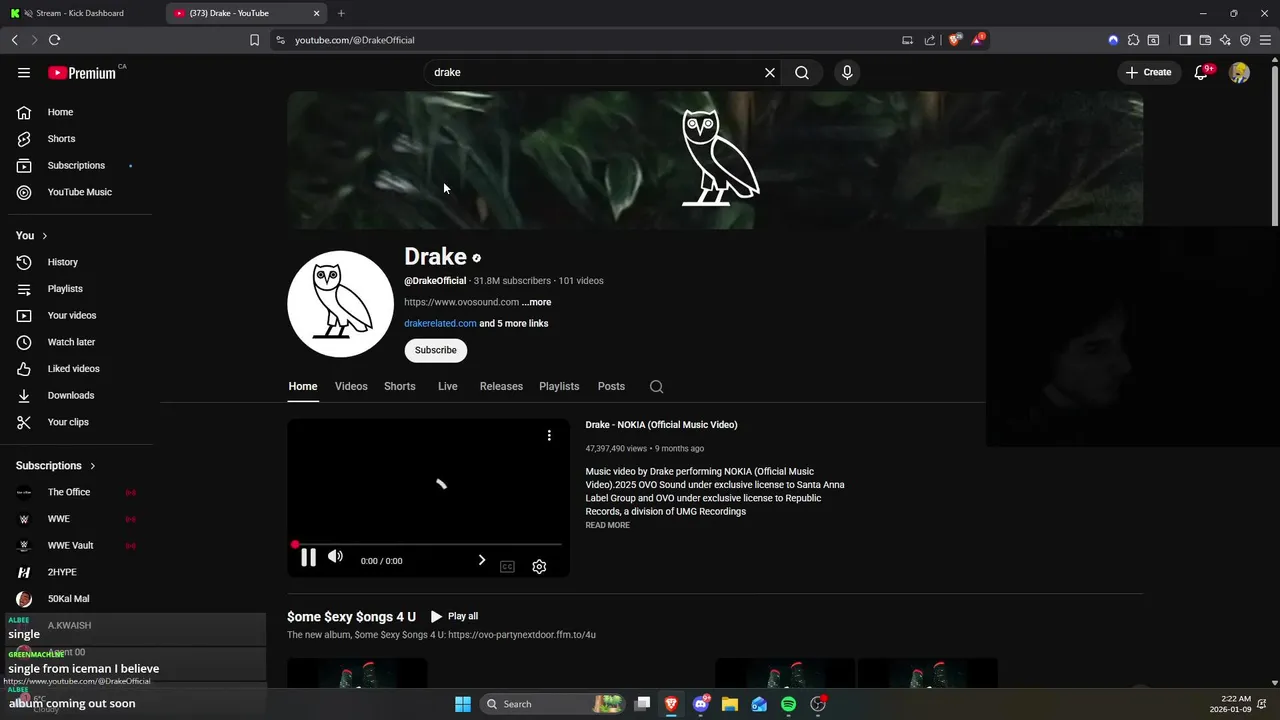
Task: Skip to next video in player
Action: coord(481,560)
